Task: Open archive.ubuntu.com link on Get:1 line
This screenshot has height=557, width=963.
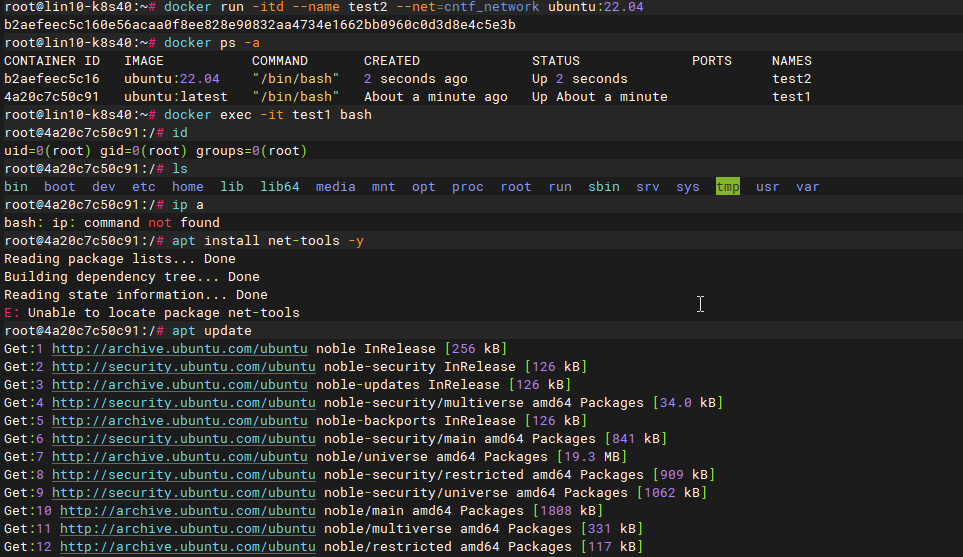Action: coord(179,349)
